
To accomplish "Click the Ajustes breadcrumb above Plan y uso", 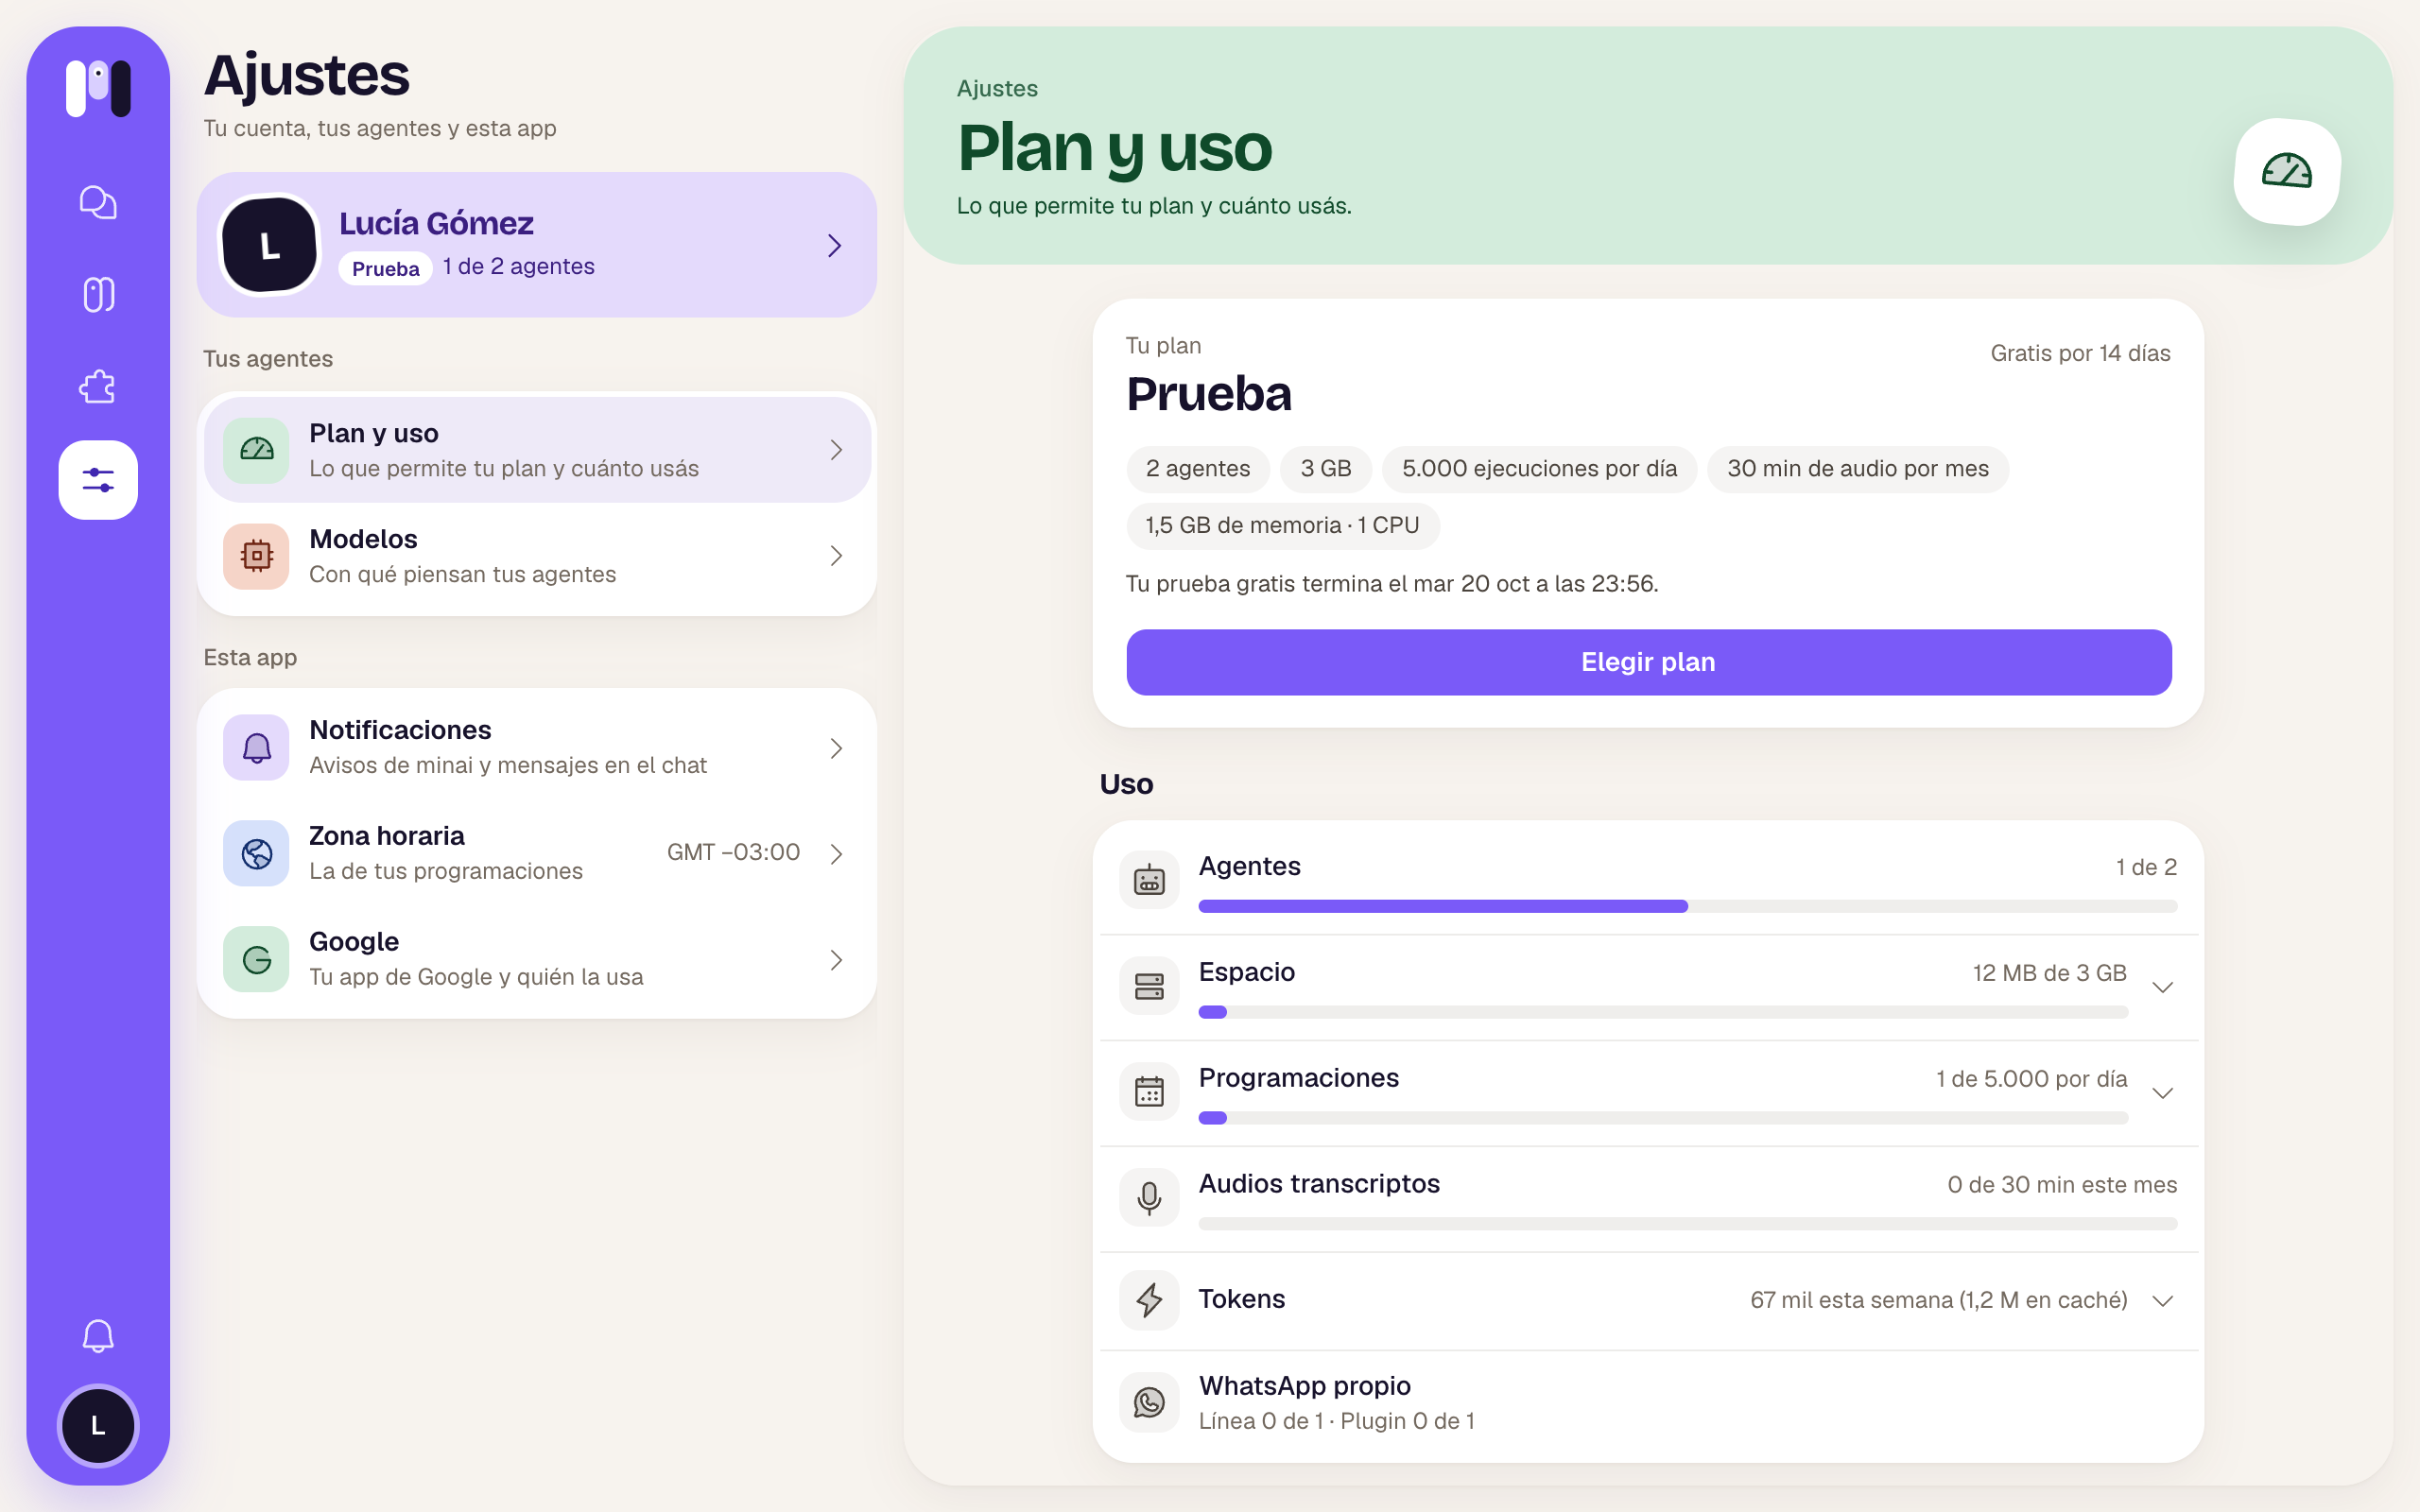I will [x=997, y=88].
